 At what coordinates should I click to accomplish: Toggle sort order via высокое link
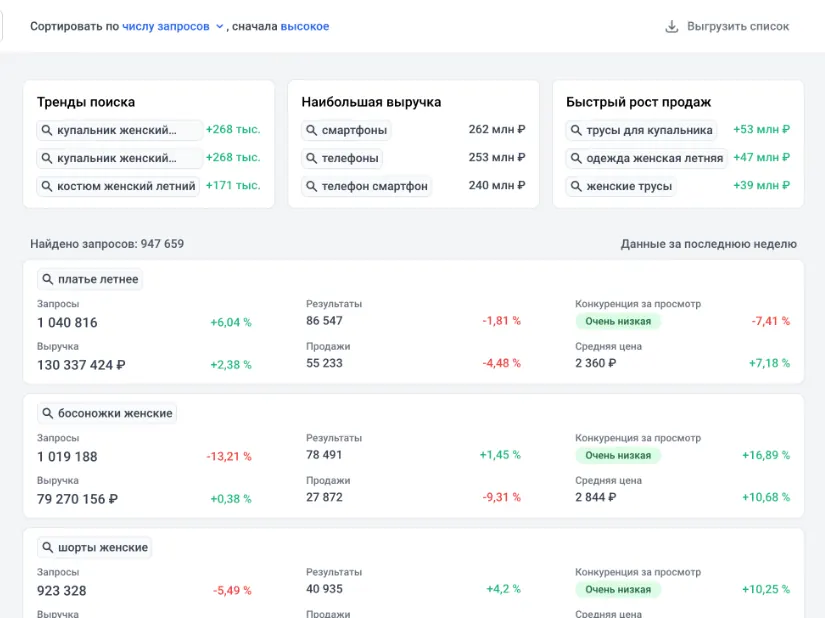(x=305, y=26)
